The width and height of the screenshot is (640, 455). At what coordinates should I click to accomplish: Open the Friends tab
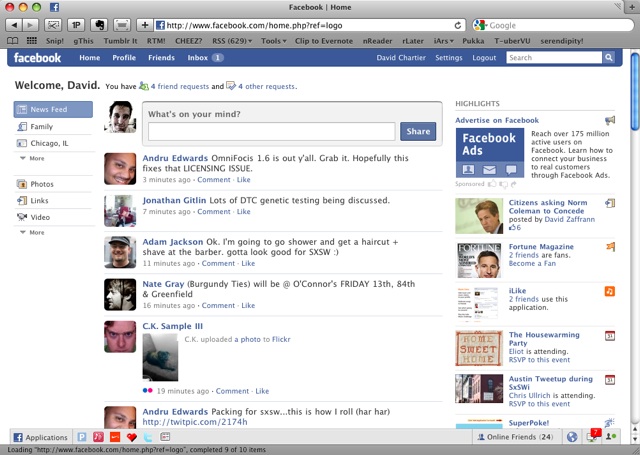[161, 58]
